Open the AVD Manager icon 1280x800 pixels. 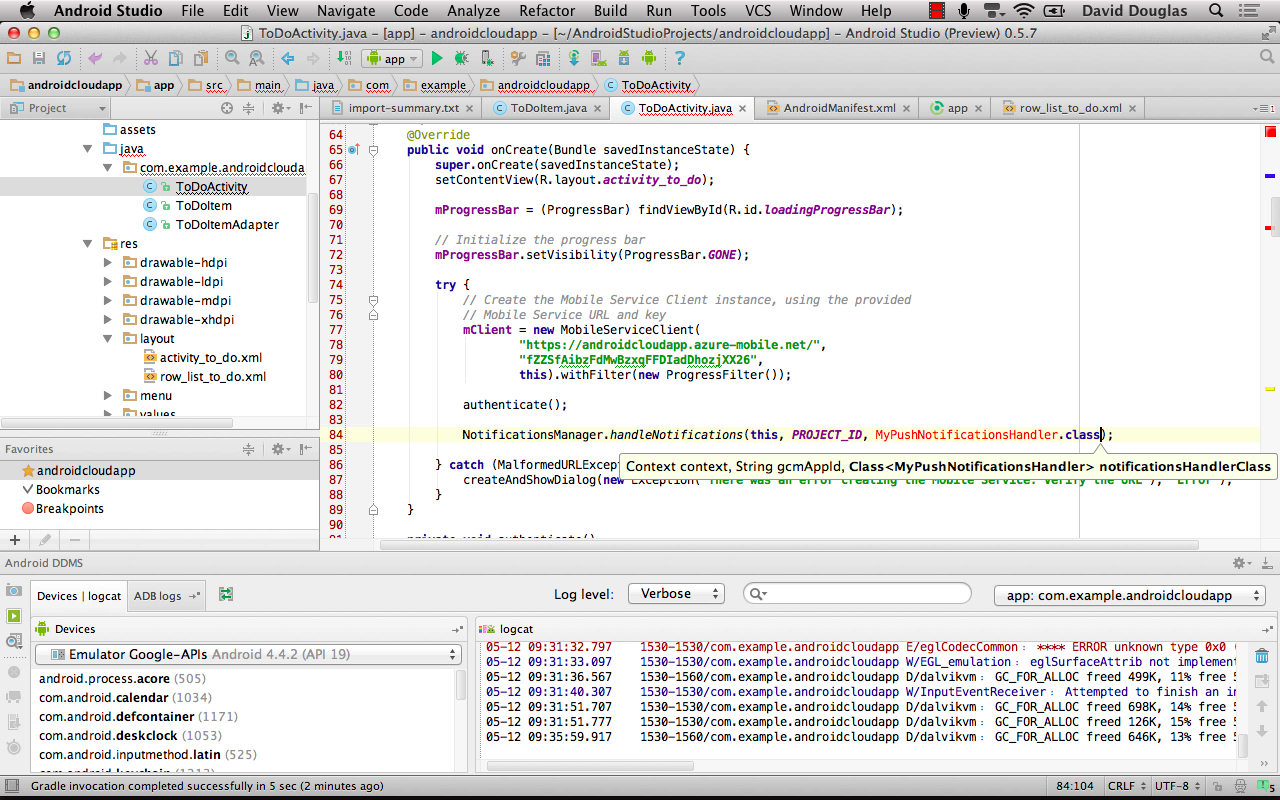pos(599,58)
